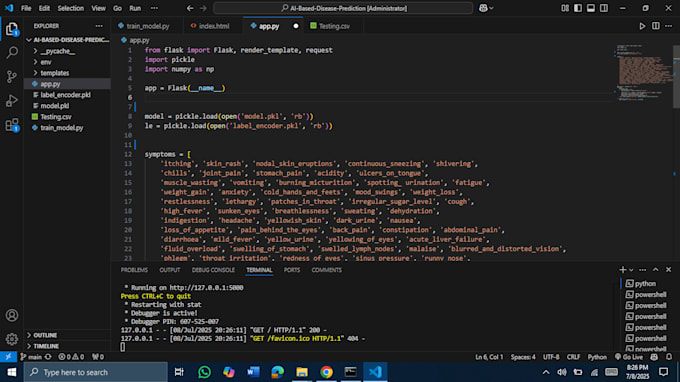Add a new terminal with plus icon
680x382 pixels.
pyautogui.click(x=623, y=270)
